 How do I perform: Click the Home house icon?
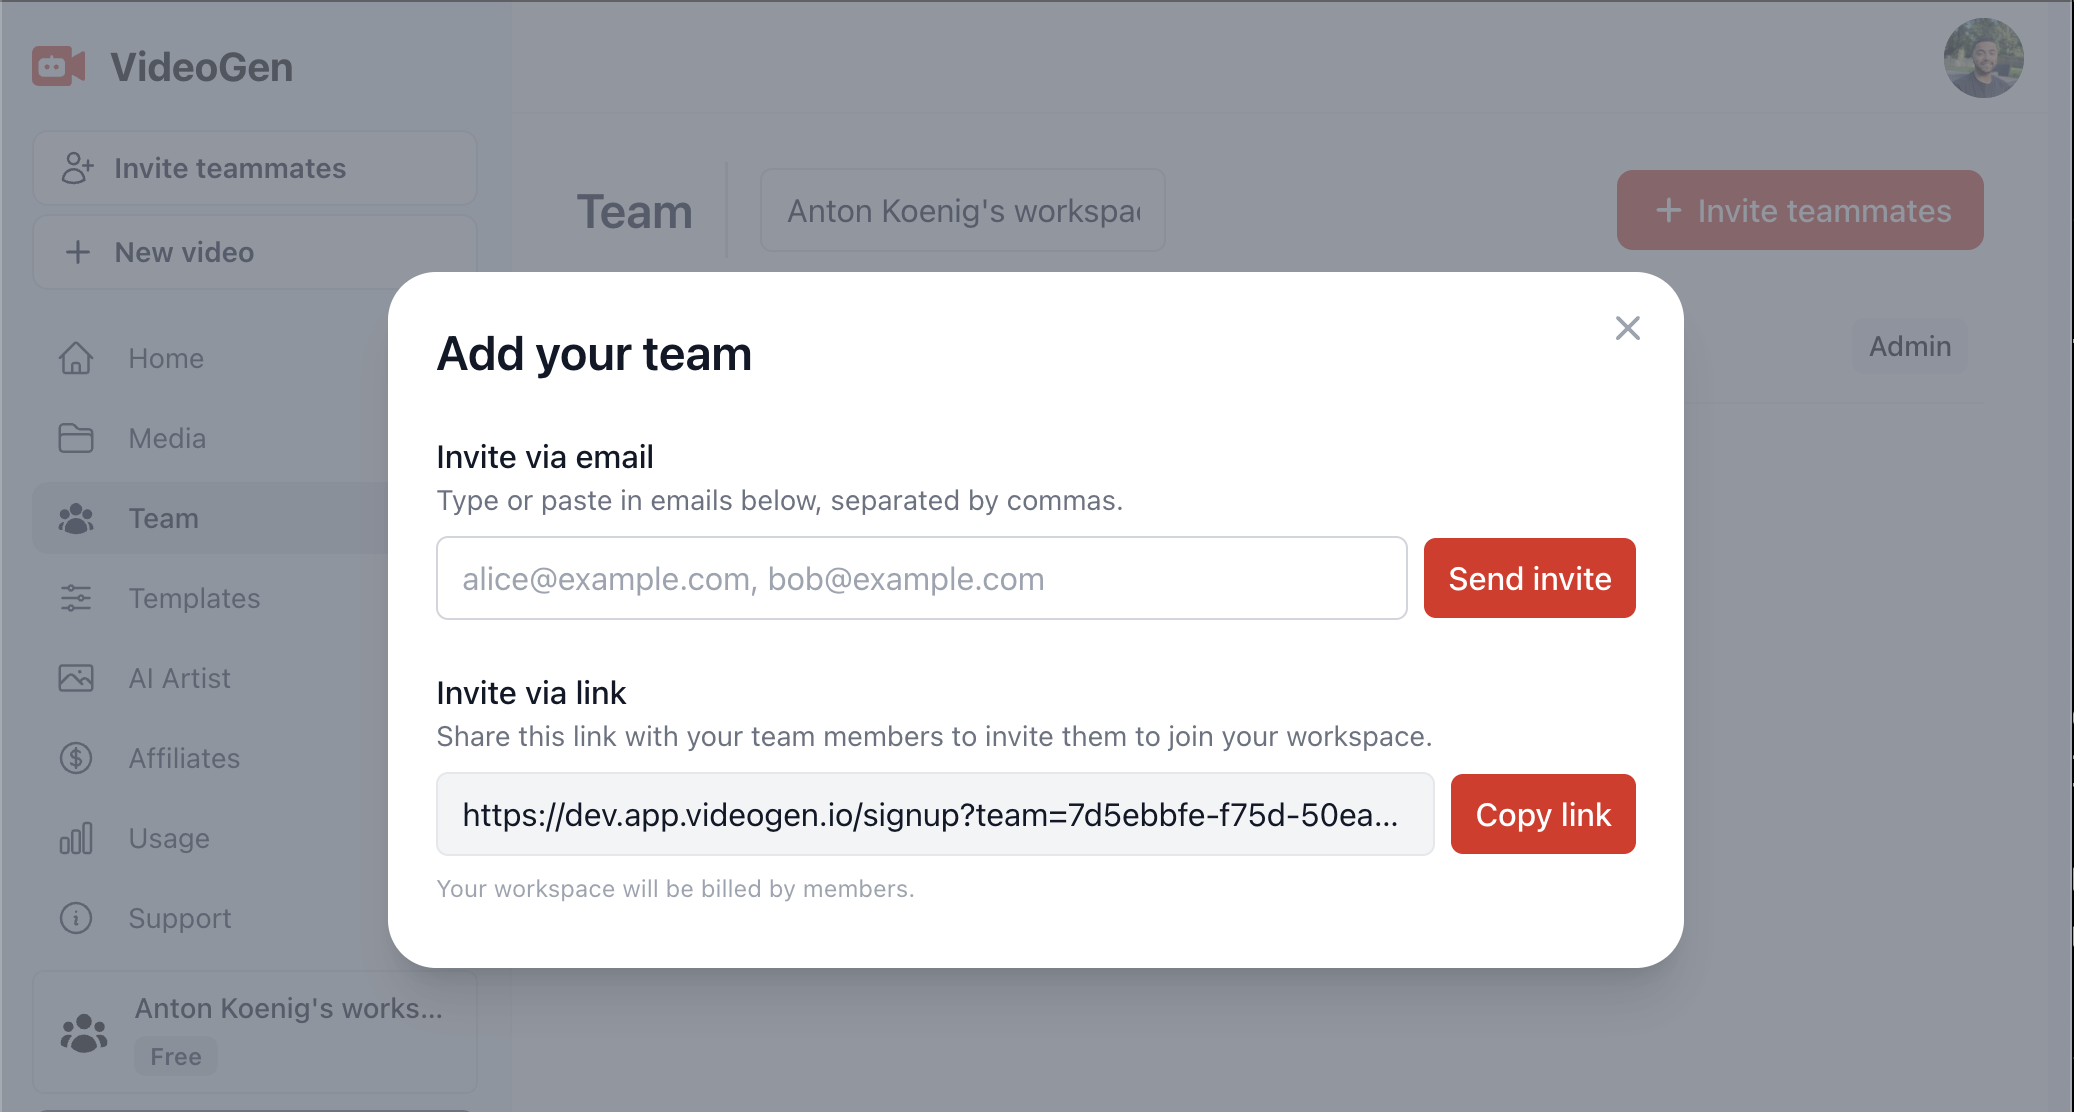[x=76, y=358]
